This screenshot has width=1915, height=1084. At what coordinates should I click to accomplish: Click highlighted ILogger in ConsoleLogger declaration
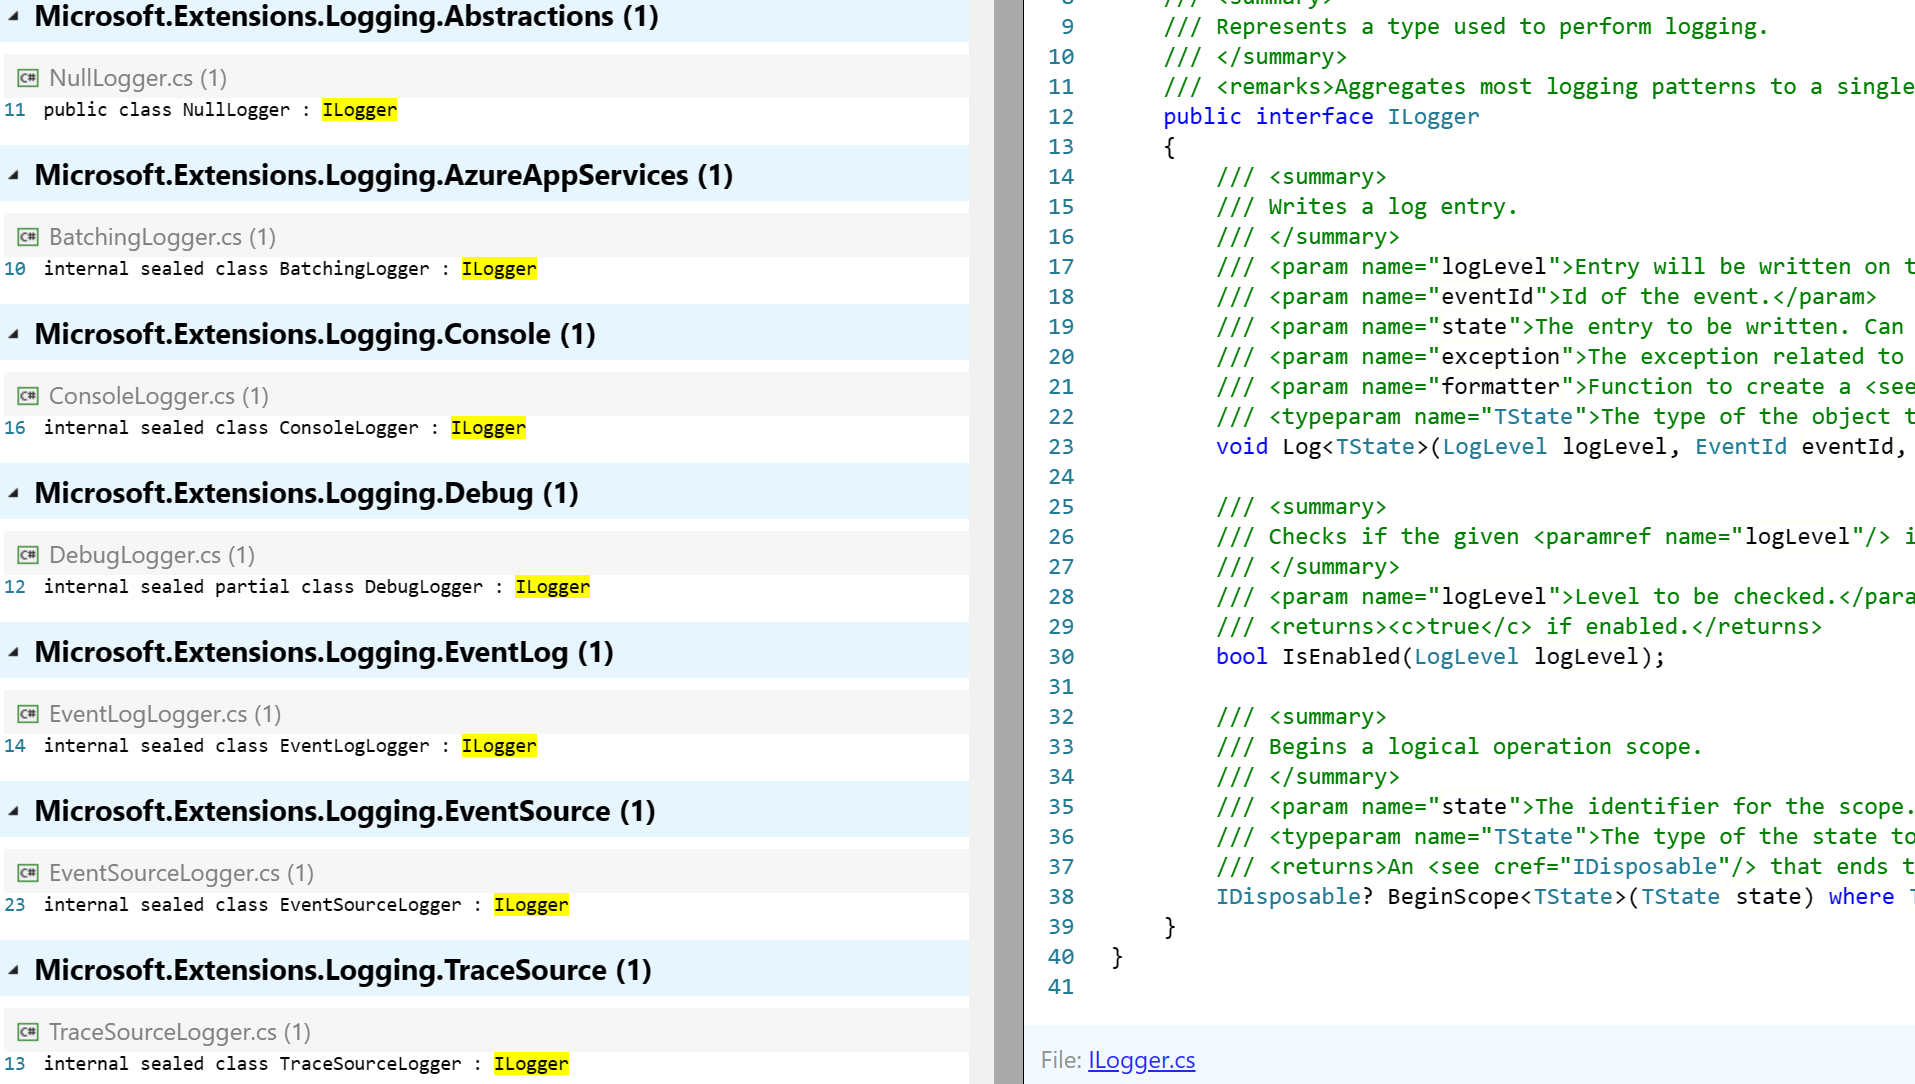pos(488,428)
